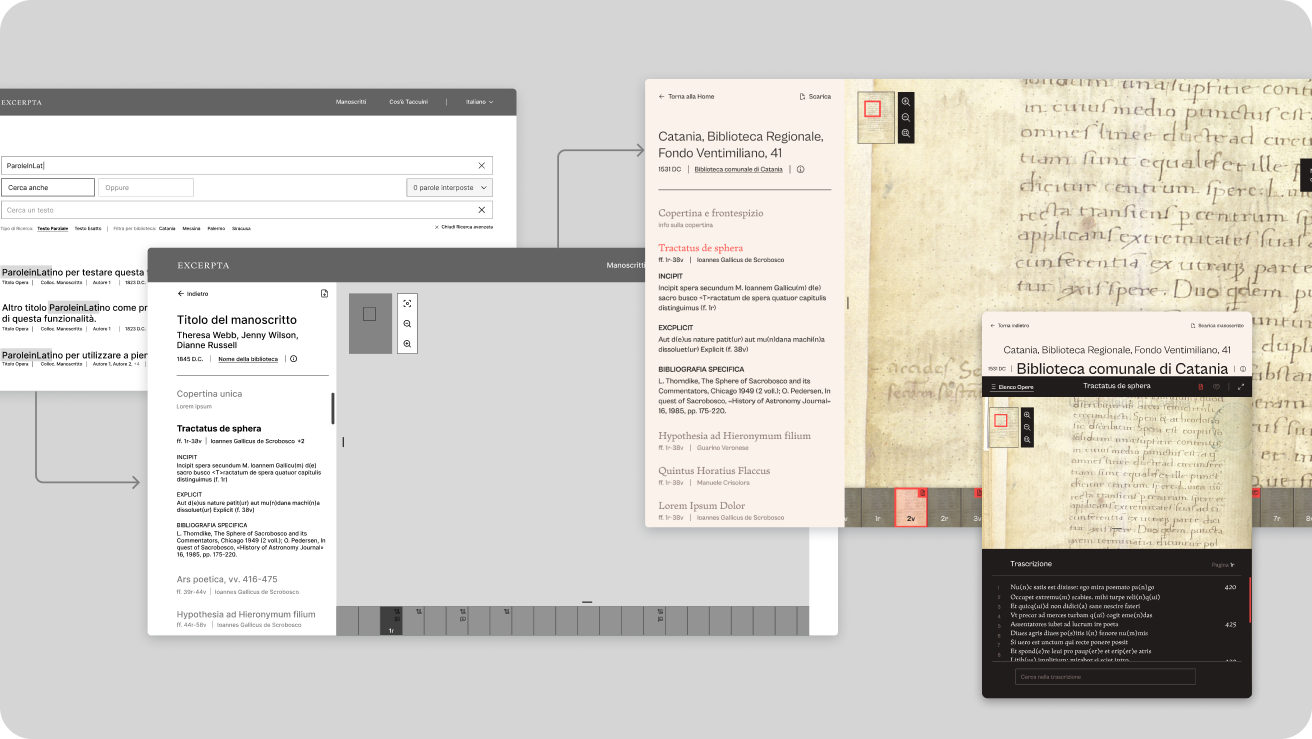Click 'Hypothesia ad Hieronymum filium' in Catania panel
This screenshot has height=739, width=1312.
click(734, 435)
